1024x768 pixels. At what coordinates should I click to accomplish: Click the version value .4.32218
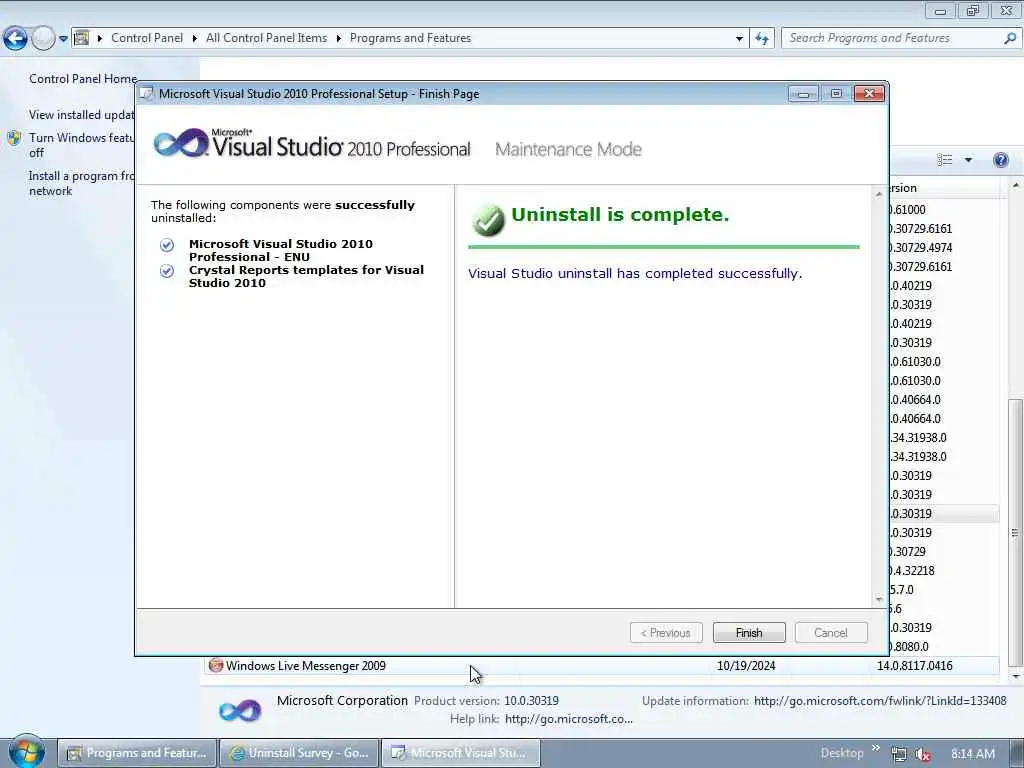click(x=912, y=571)
